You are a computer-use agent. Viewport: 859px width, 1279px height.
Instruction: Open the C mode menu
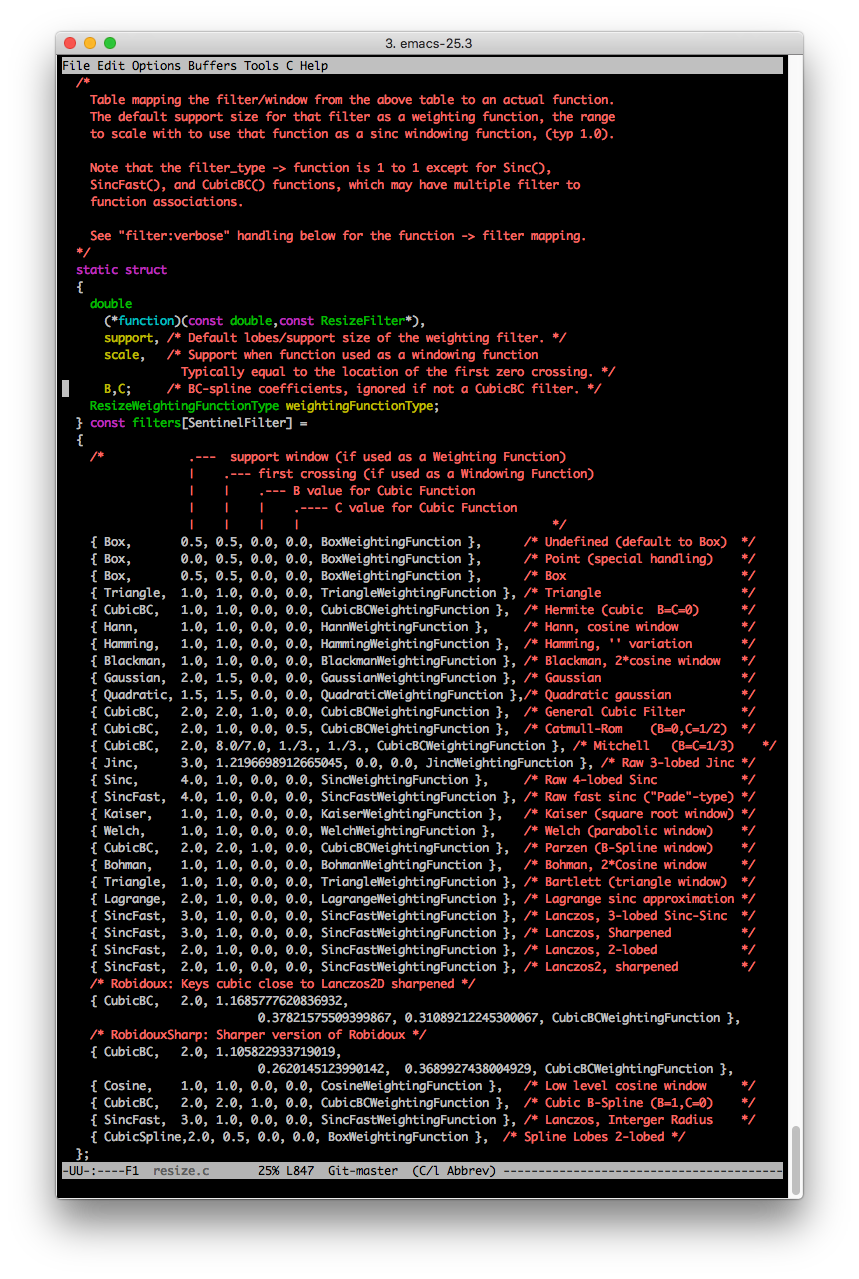289,66
